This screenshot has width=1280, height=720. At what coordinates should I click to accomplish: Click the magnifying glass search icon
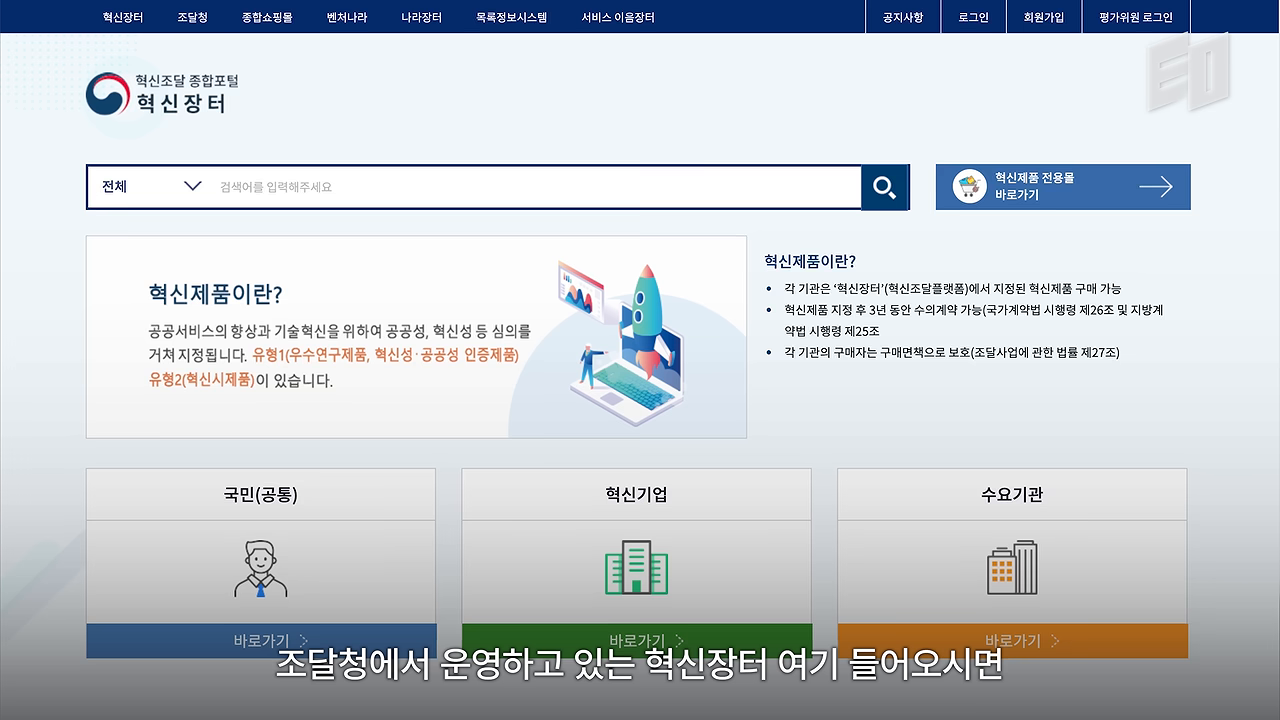point(885,187)
